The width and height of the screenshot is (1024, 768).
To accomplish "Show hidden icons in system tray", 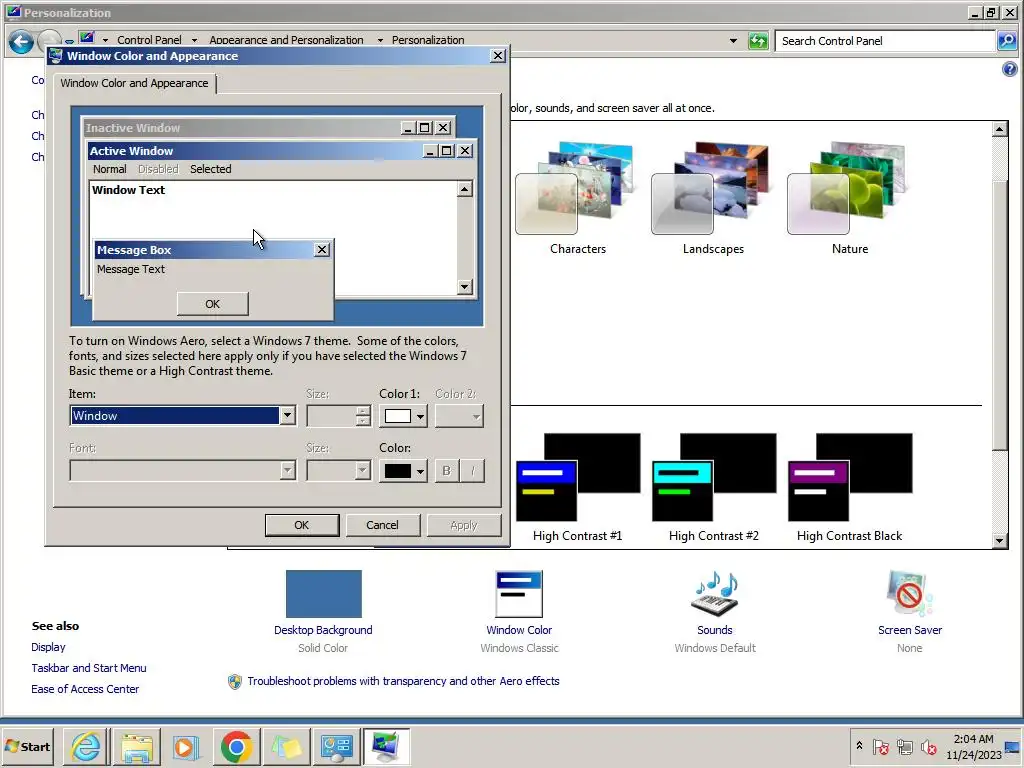I will click(x=859, y=745).
